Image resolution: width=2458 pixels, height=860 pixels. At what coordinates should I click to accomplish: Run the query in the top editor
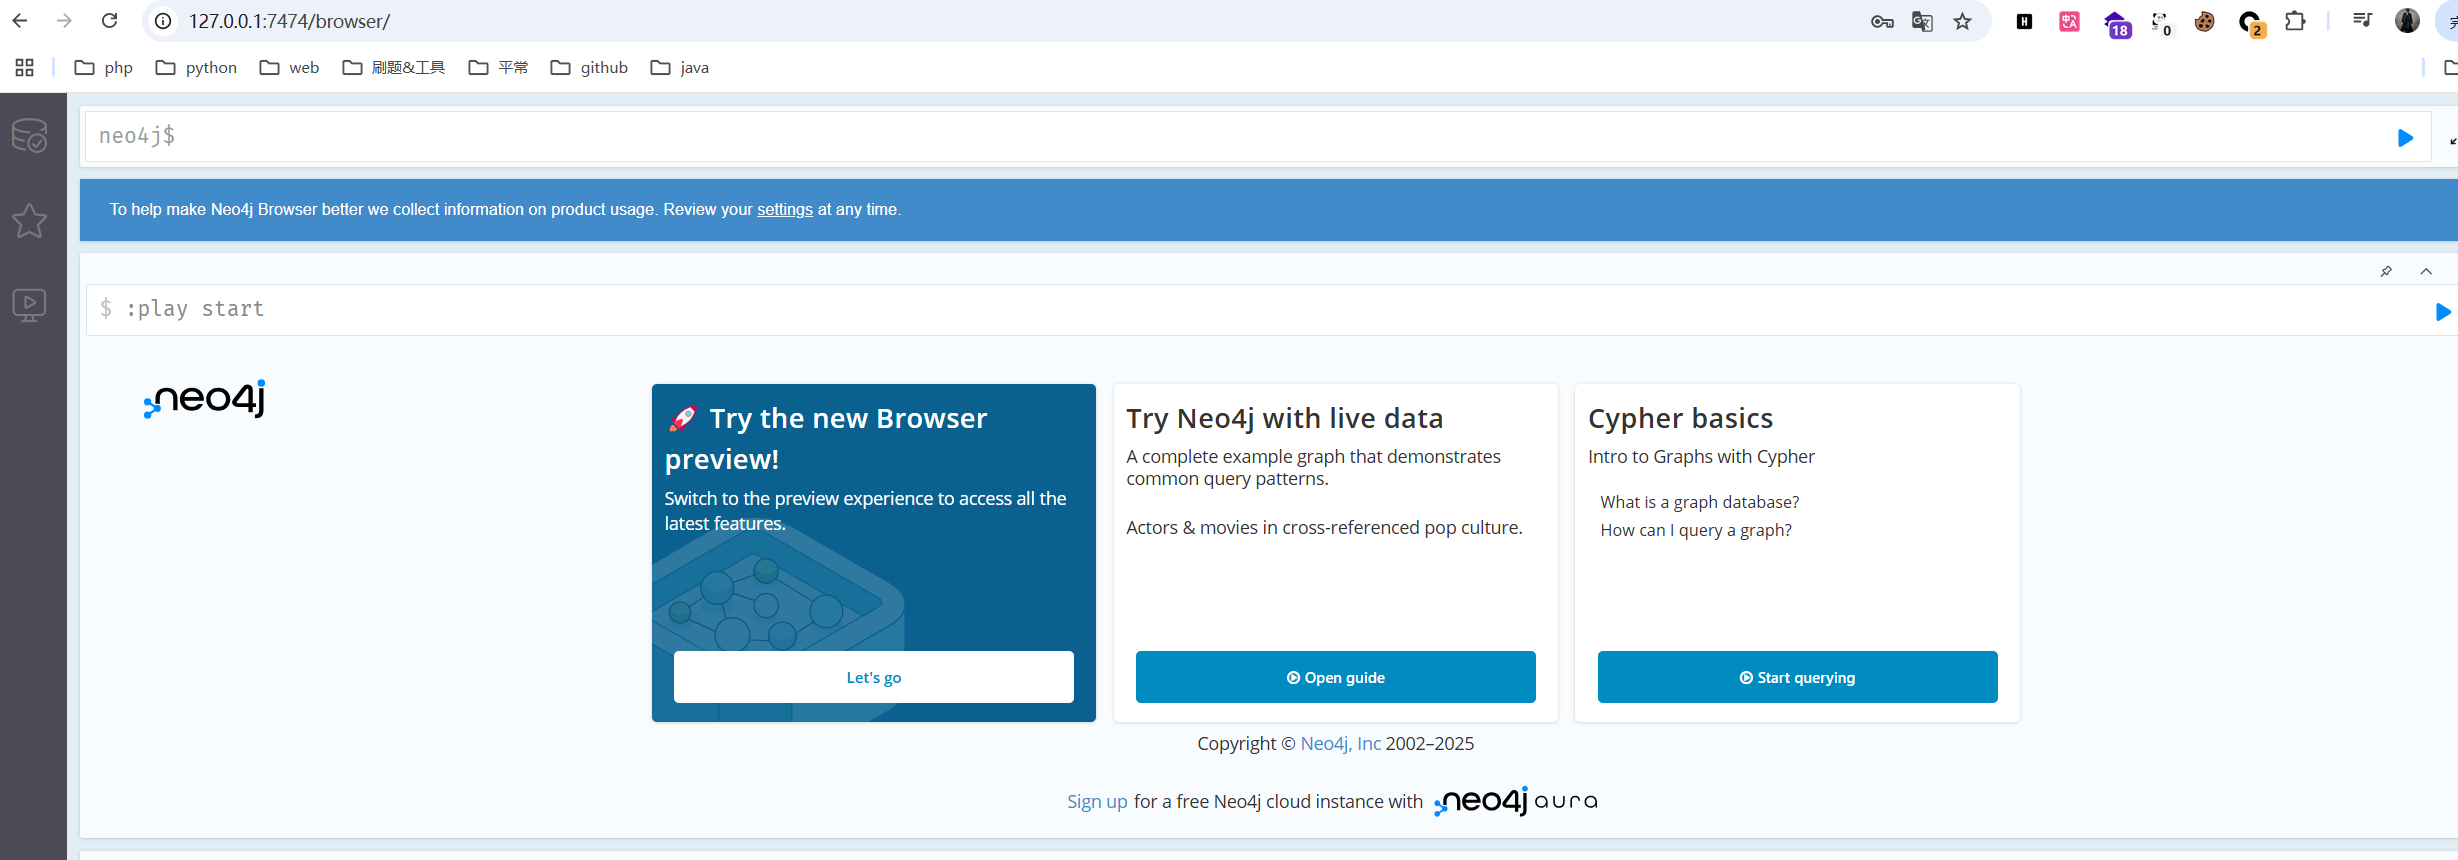click(2405, 138)
